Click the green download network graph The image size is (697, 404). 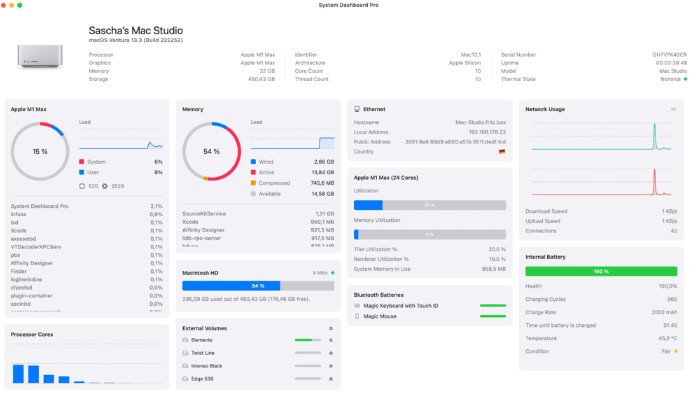pos(601,137)
